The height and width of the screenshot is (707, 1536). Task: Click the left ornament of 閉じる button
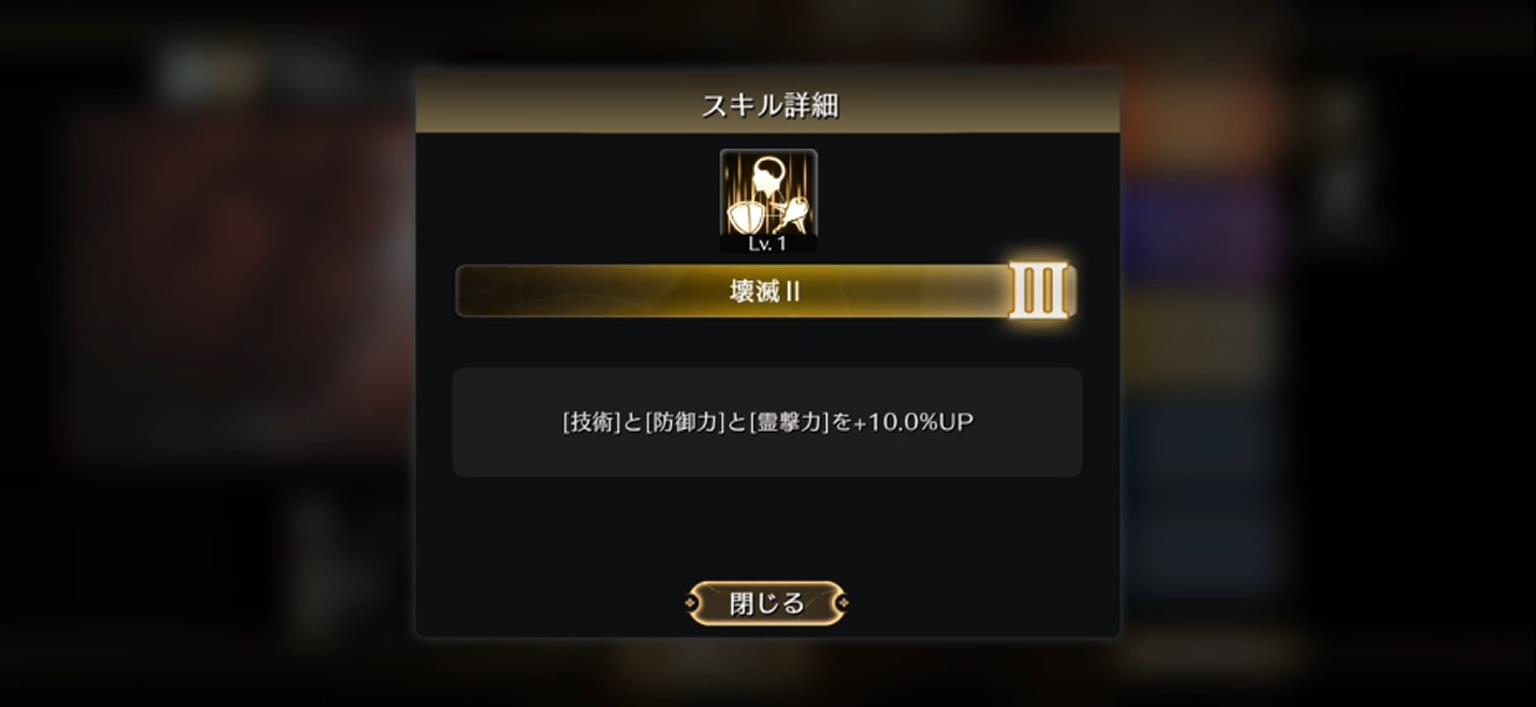pyautogui.click(x=693, y=603)
